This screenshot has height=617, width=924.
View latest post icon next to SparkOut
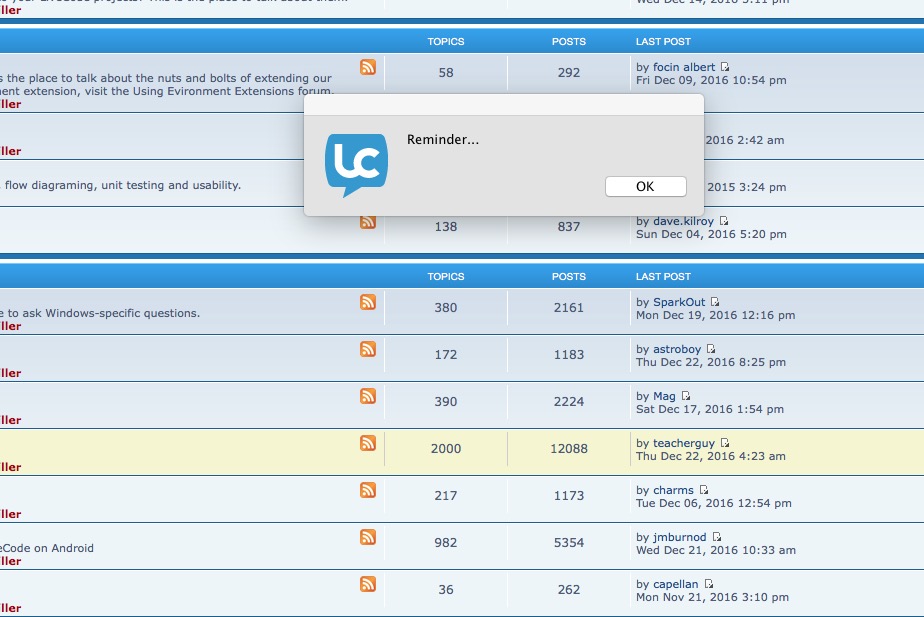point(715,302)
